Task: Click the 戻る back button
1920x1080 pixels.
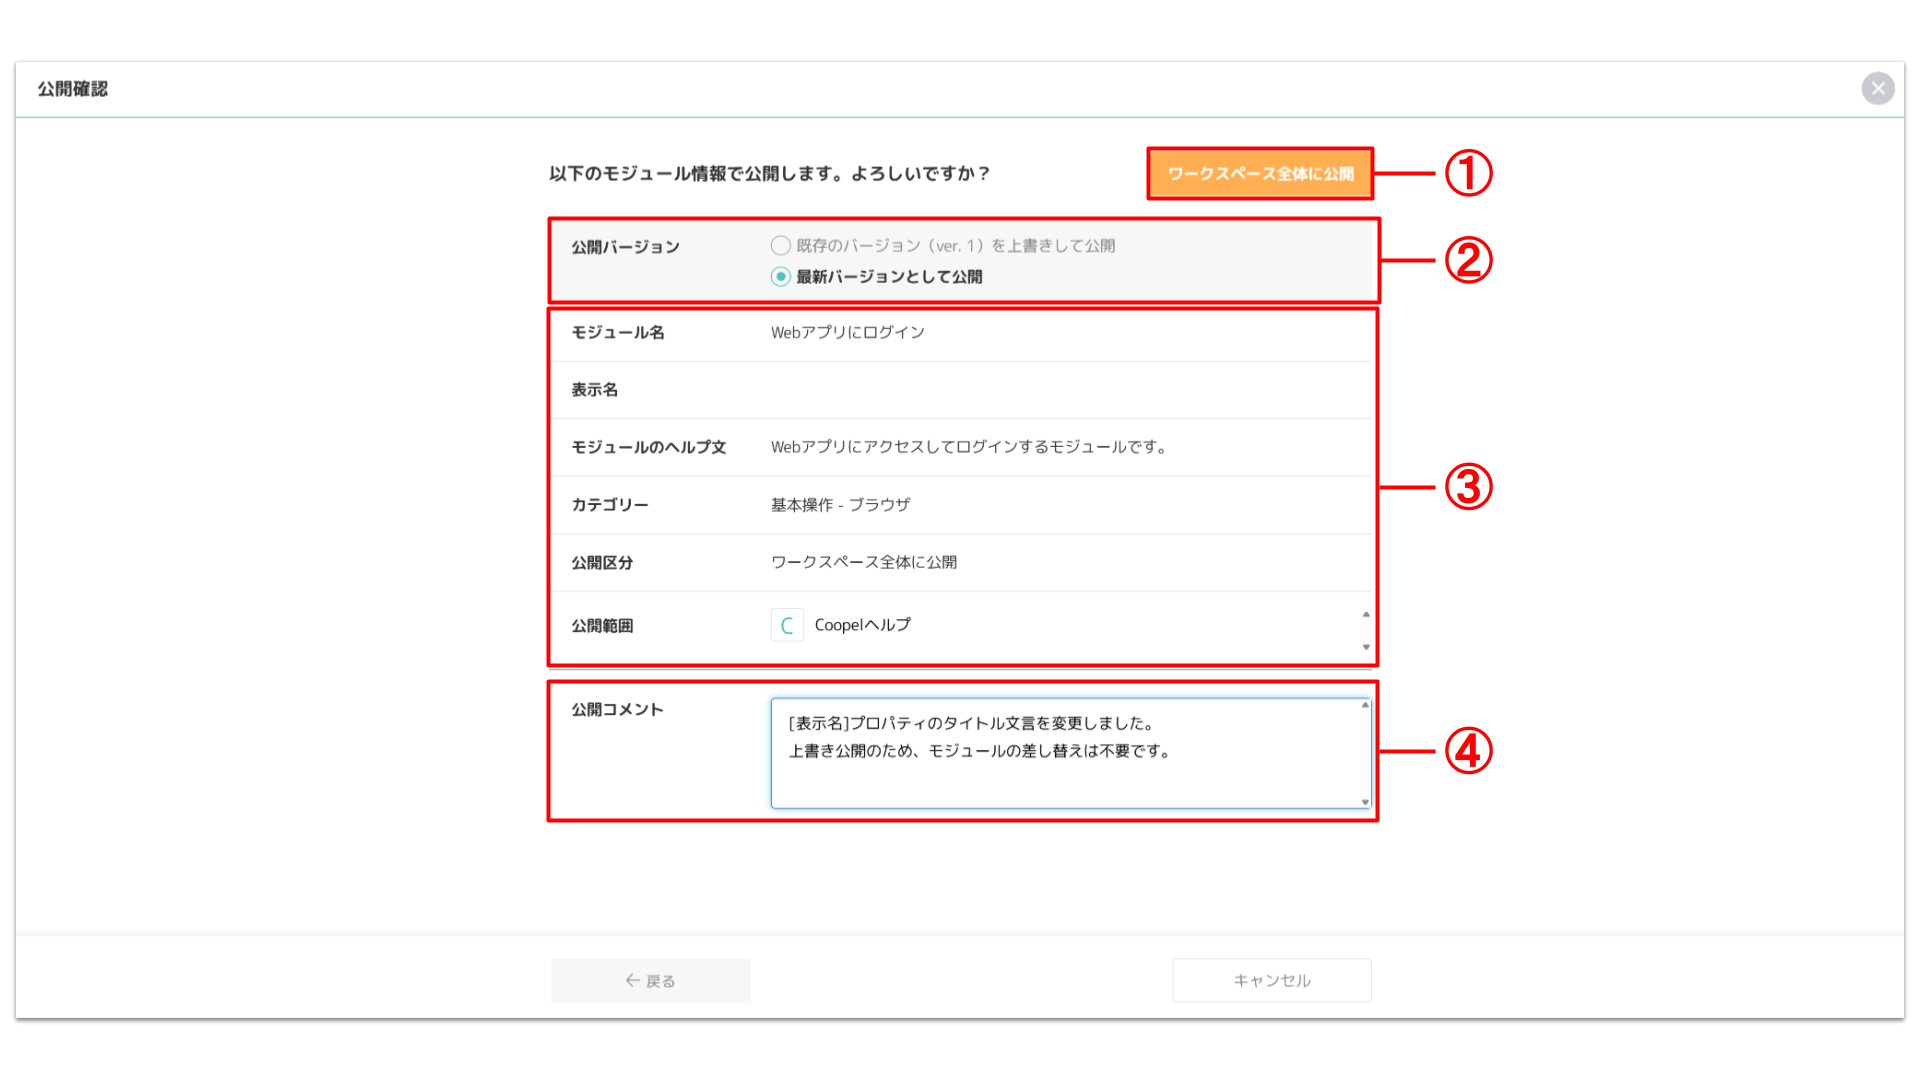Action: 651,980
